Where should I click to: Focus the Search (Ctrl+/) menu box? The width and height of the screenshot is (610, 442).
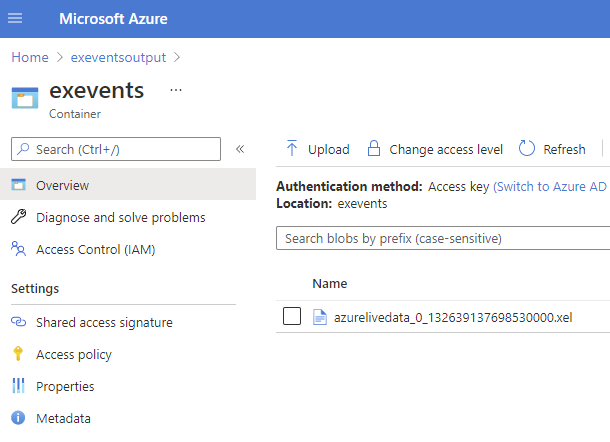coord(116,149)
